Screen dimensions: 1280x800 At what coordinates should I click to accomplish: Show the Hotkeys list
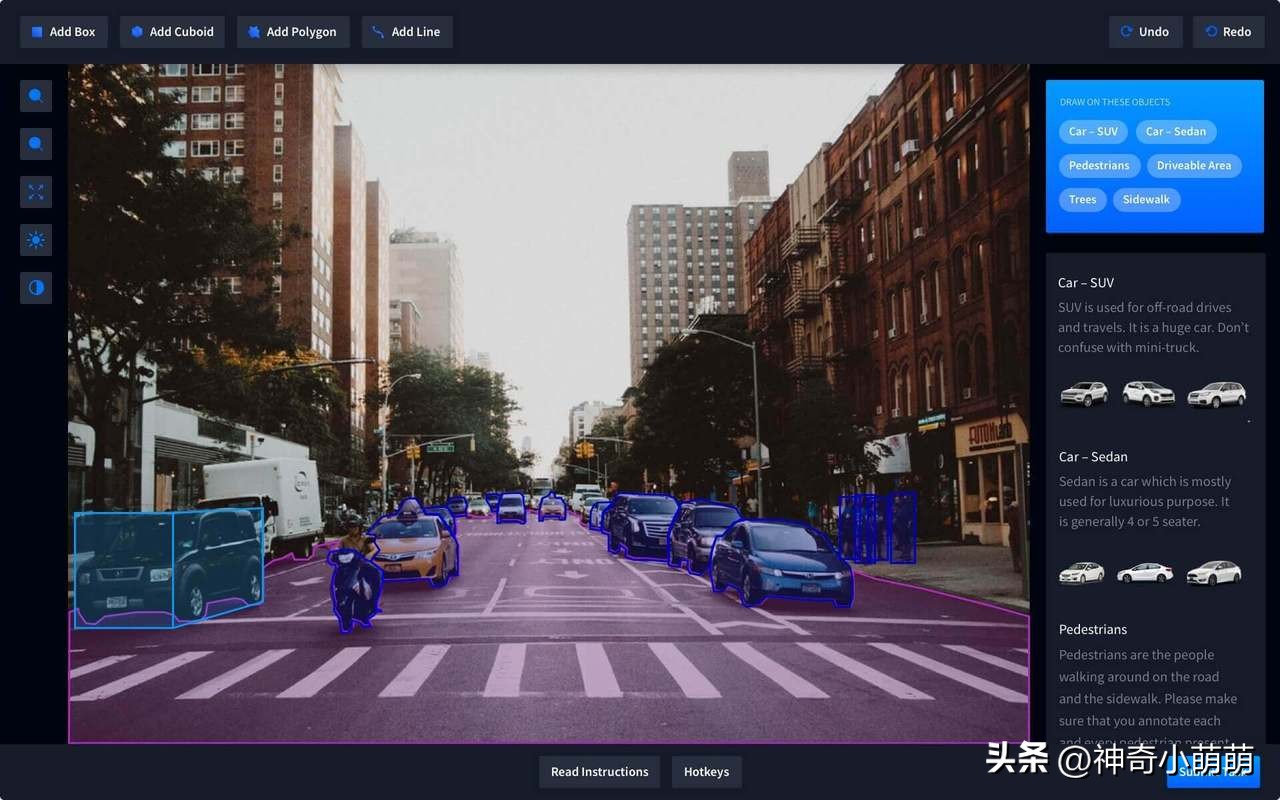pyautogui.click(x=706, y=772)
